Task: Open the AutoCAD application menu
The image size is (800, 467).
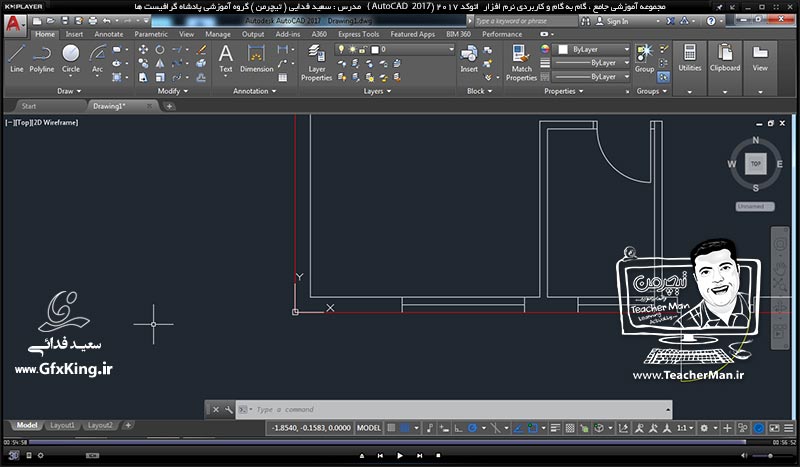Action: (14, 24)
